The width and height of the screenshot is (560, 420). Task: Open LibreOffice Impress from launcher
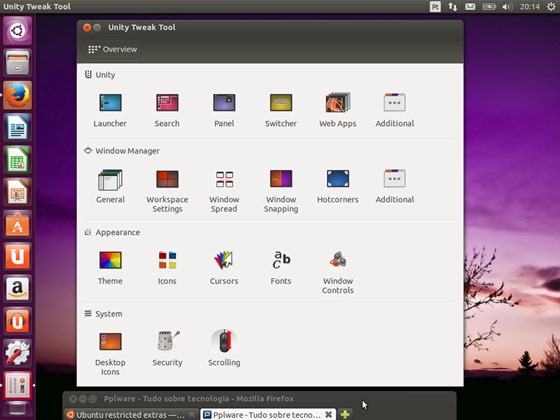17,192
